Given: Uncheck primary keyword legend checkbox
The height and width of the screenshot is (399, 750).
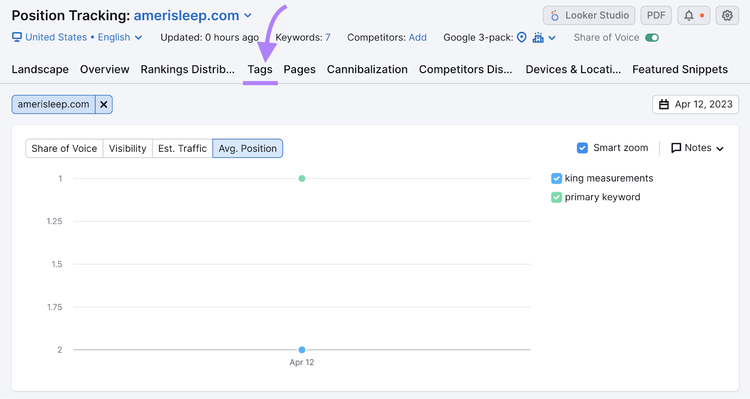Looking at the screenshot, I should pos(556,197).
